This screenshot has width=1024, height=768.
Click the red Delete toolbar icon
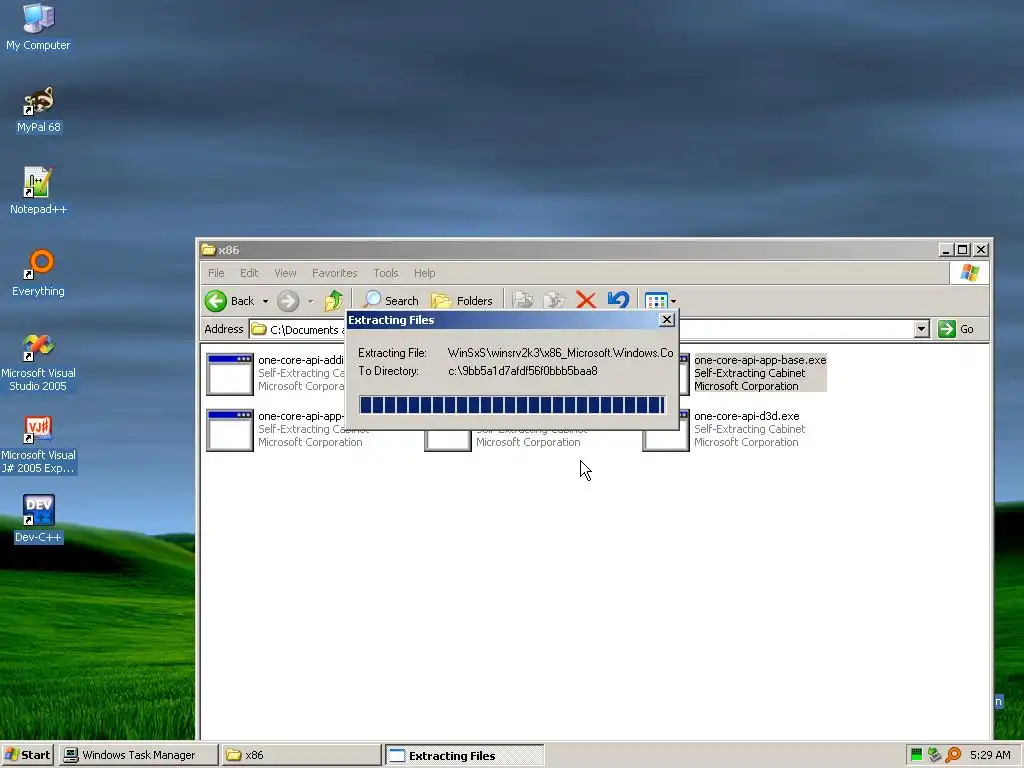click(x=586, y=300)
